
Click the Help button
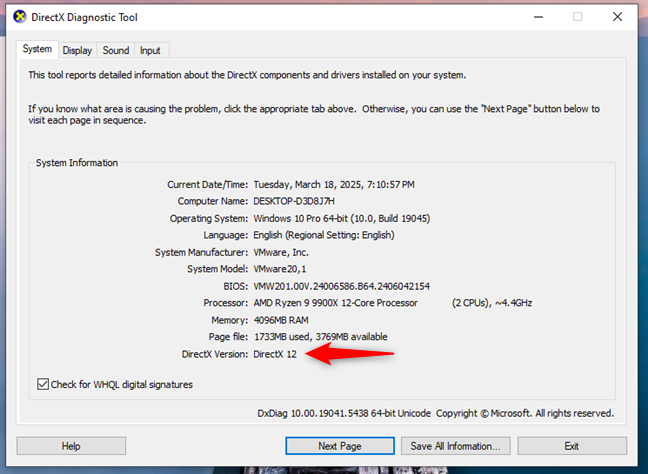(x=71, y=446)
